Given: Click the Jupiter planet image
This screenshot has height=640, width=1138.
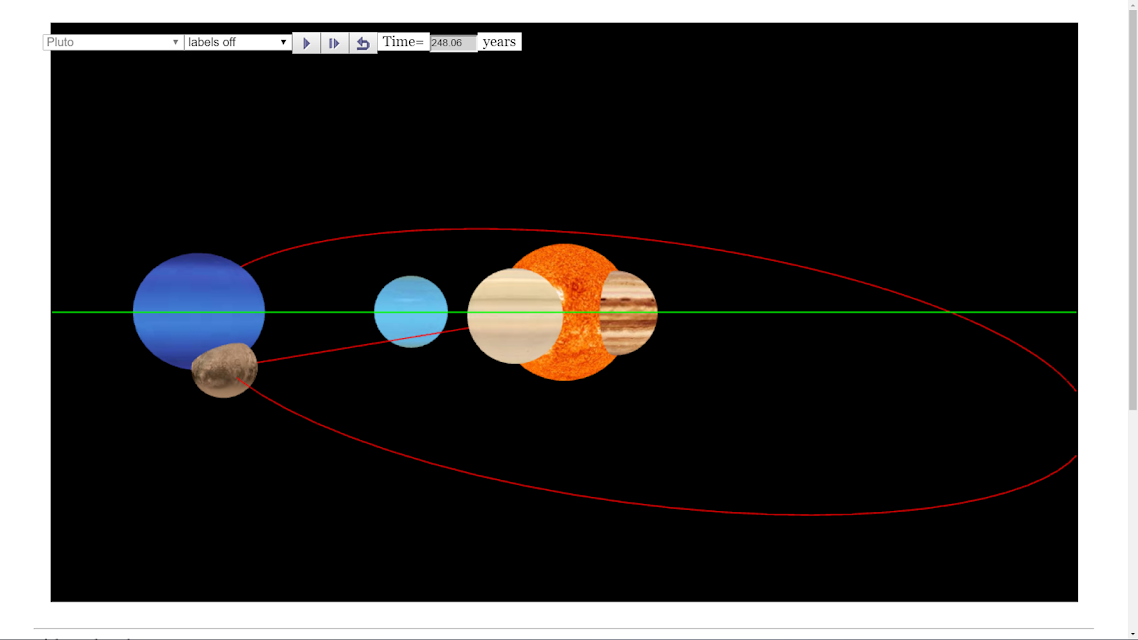Looking at the screenshot, I should click(630, 313).
